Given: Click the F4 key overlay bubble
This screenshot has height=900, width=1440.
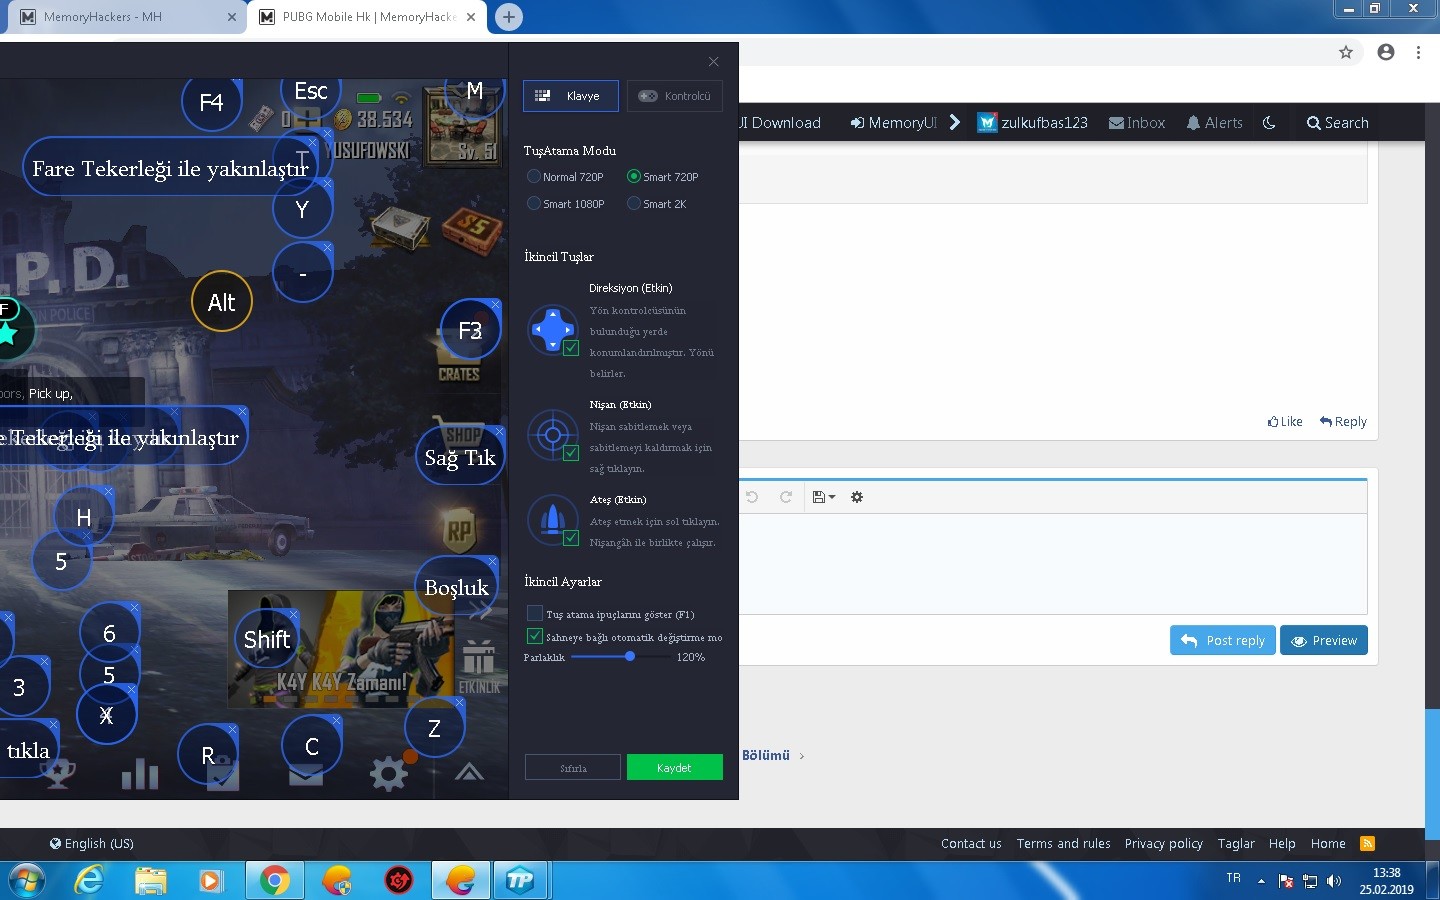Looking at the screenshot, I should [x=211, y=102].
